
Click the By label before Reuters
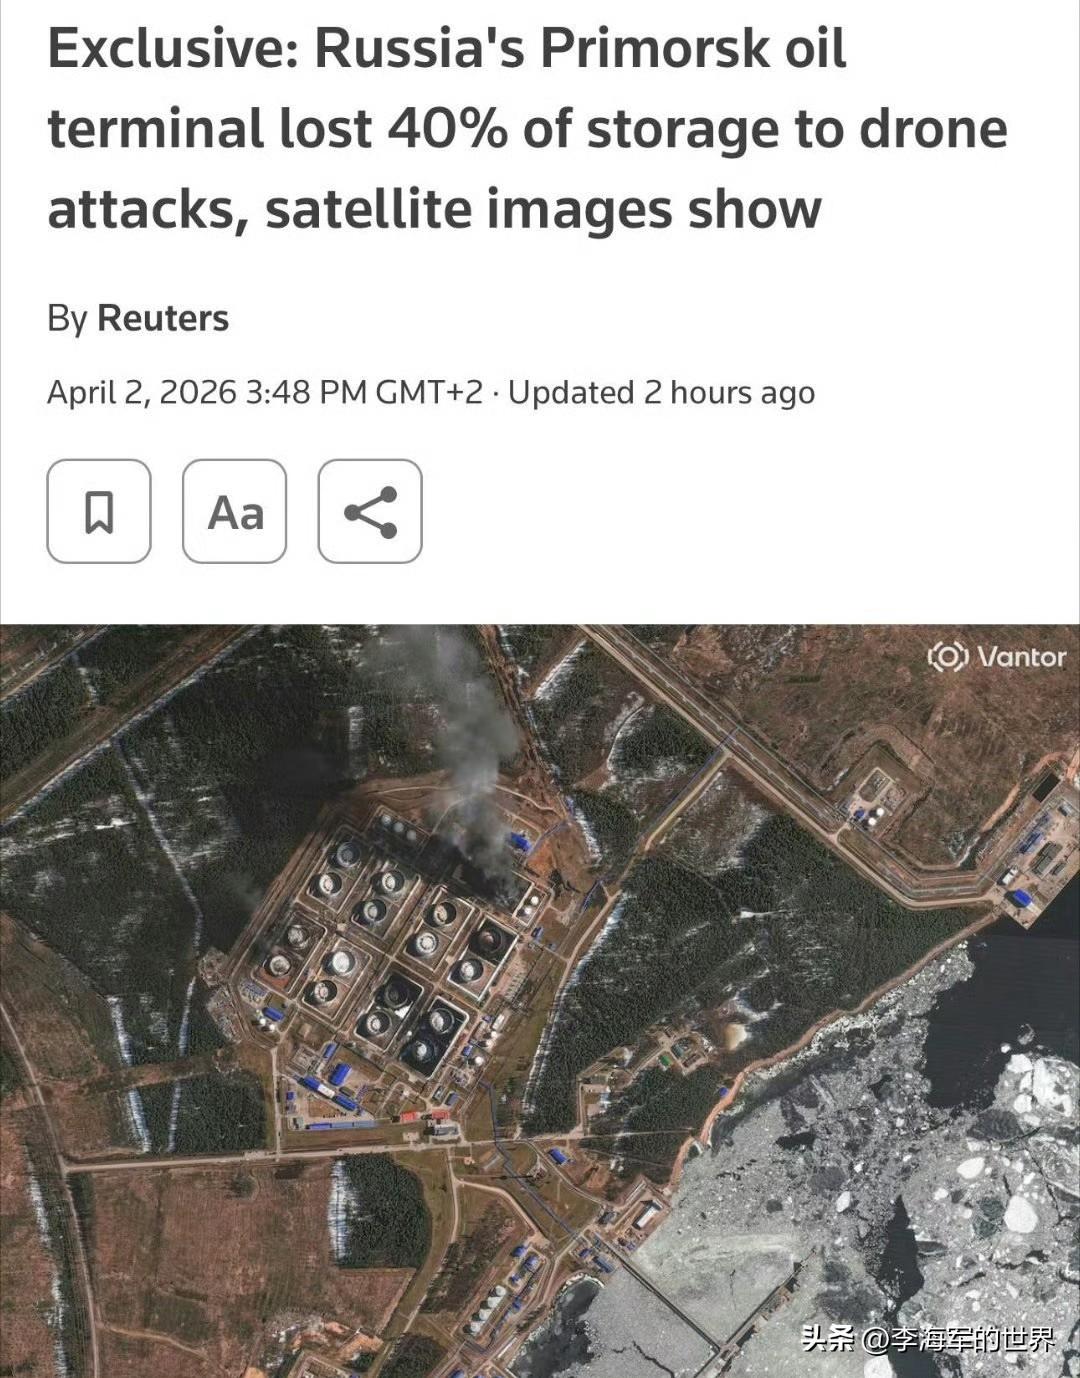pos(67,320)
